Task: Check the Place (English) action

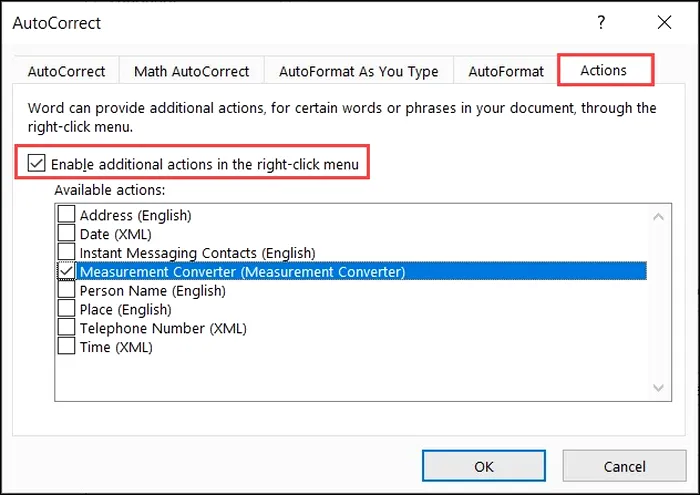Action: point(66,309)
